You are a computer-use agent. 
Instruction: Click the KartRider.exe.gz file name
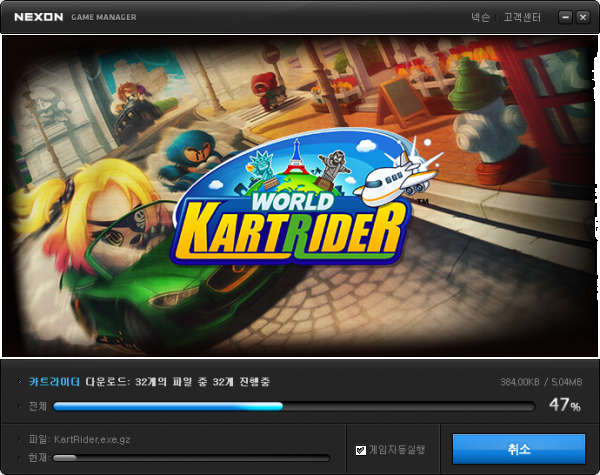[92, 439]
